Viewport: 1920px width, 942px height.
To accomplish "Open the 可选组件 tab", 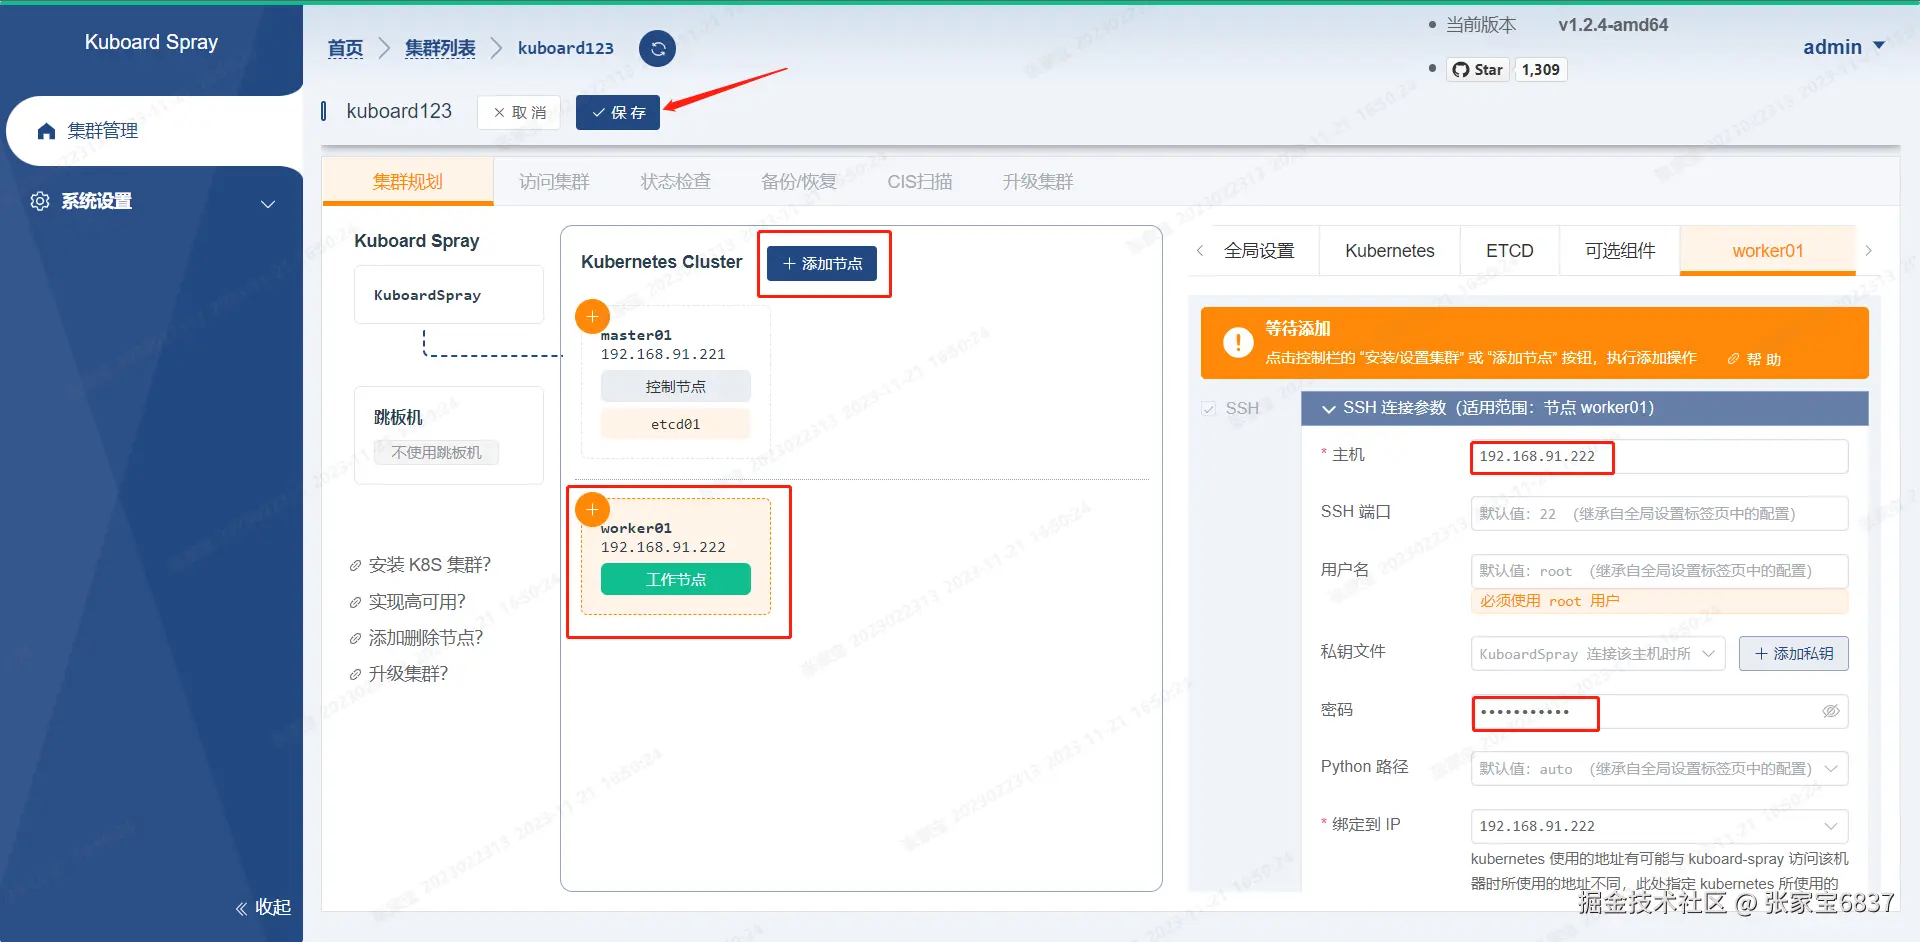I will tap(1620, 251).
